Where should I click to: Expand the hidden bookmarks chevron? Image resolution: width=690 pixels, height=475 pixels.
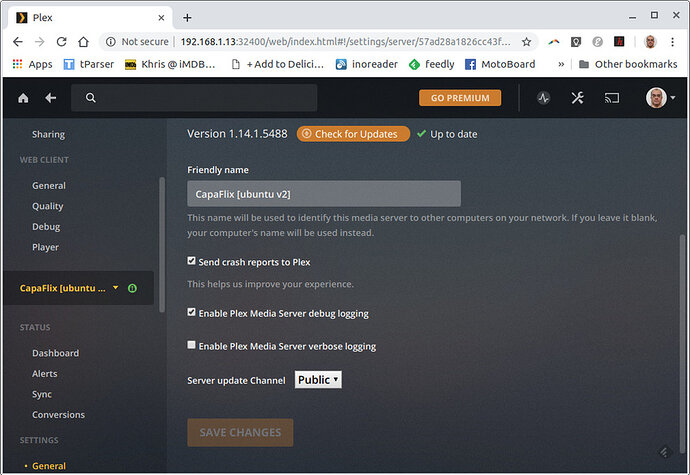(x=561, y=64)
